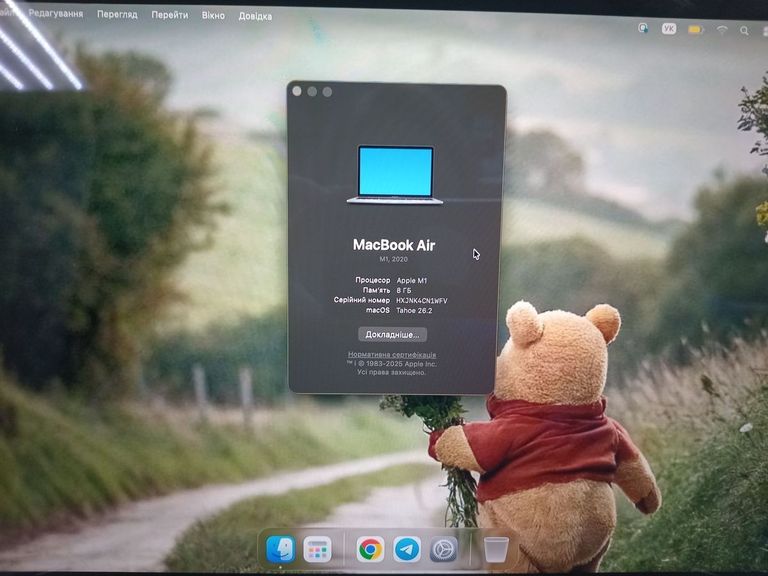Click the Tahoe 26.2 macOS version
The height and width of the screenshot is (576, 768).
point(414,311)
